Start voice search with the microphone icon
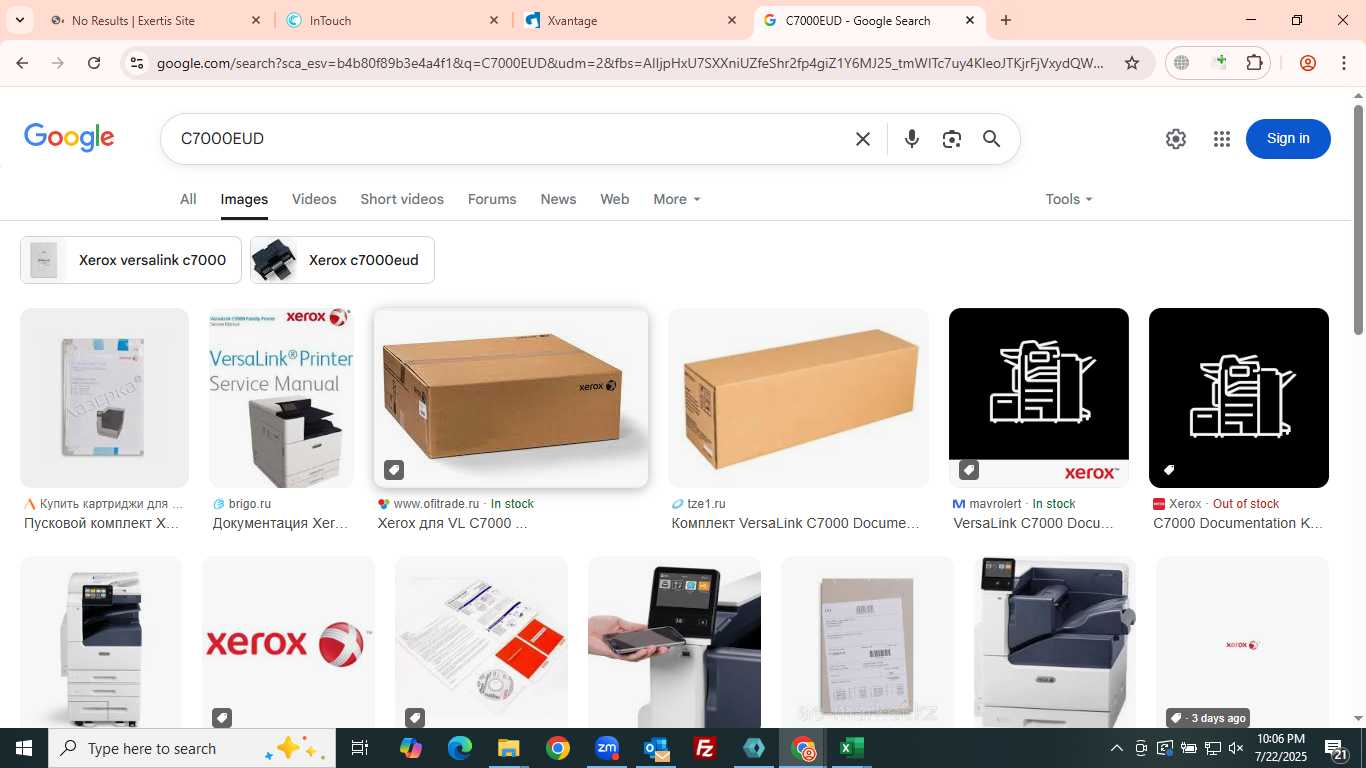1366x768 pixels. pos(911,139)
